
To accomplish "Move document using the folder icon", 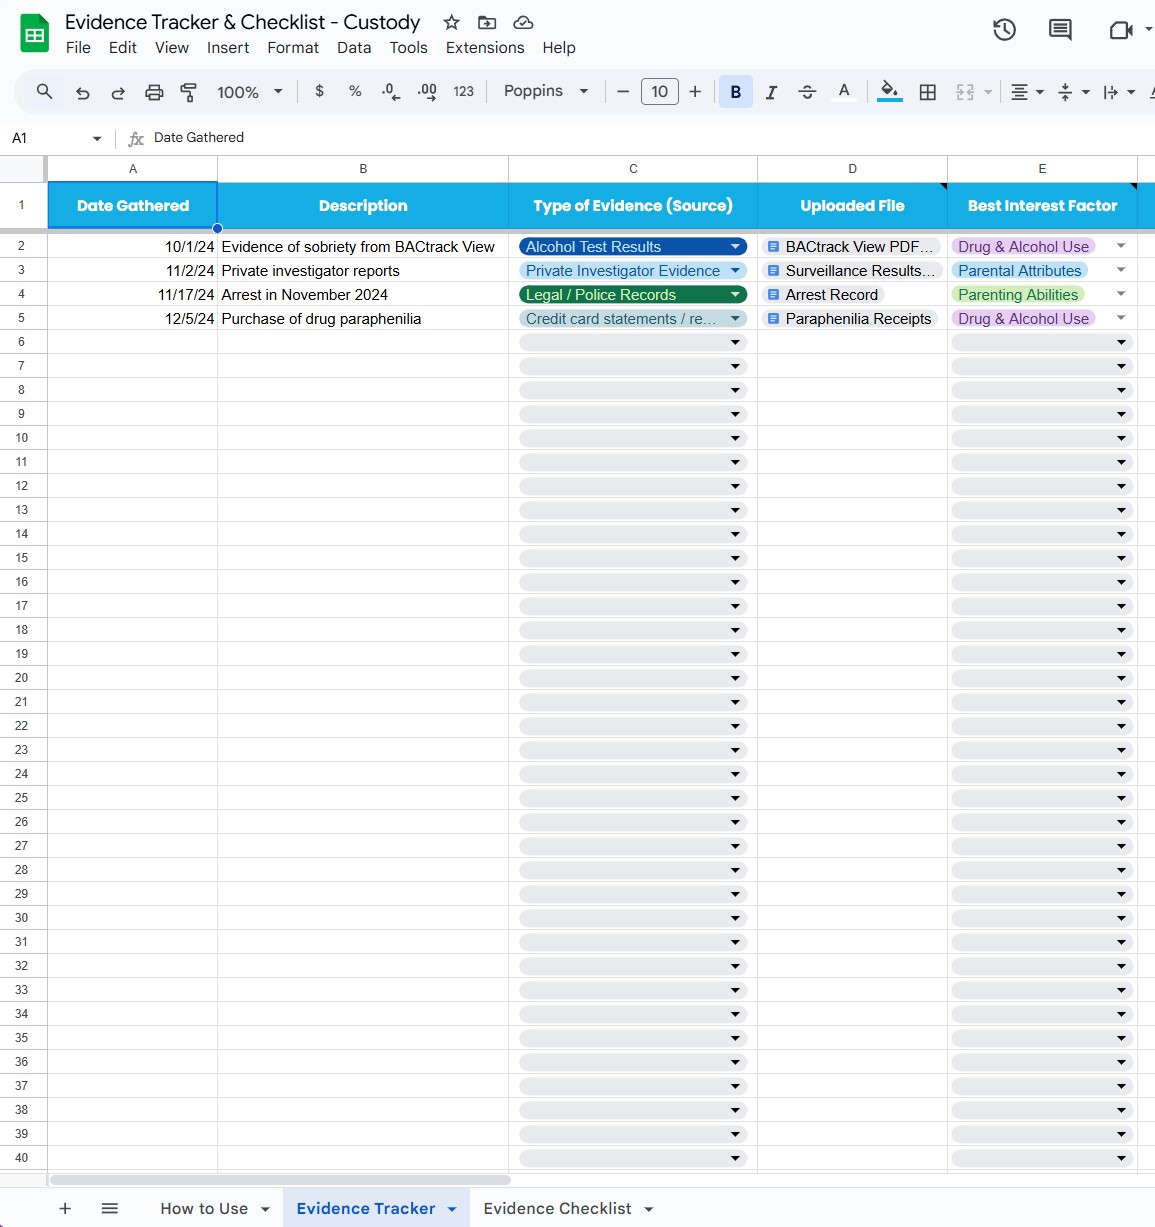I will click(x=487, y=22).
